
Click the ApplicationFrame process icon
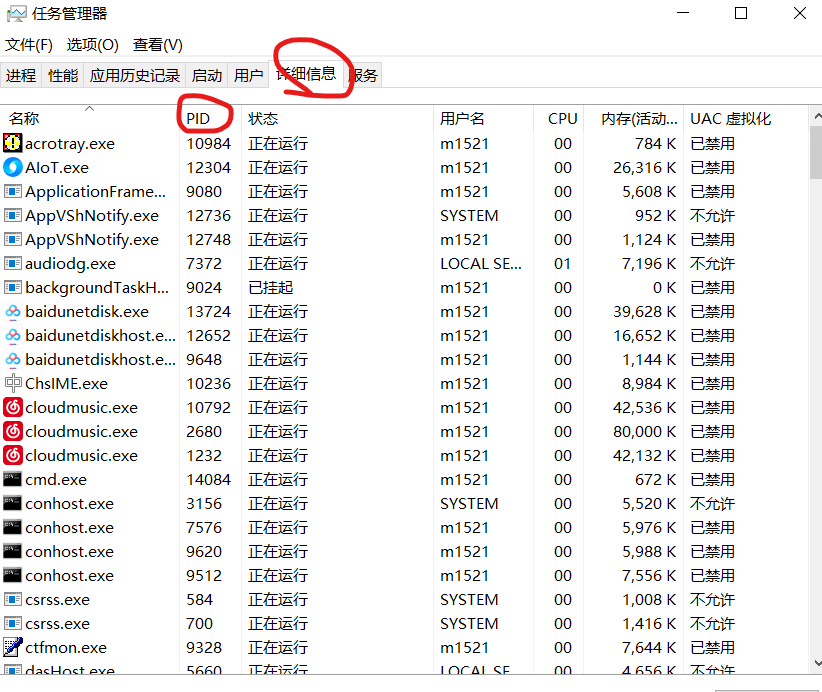(x=13, y=191)
